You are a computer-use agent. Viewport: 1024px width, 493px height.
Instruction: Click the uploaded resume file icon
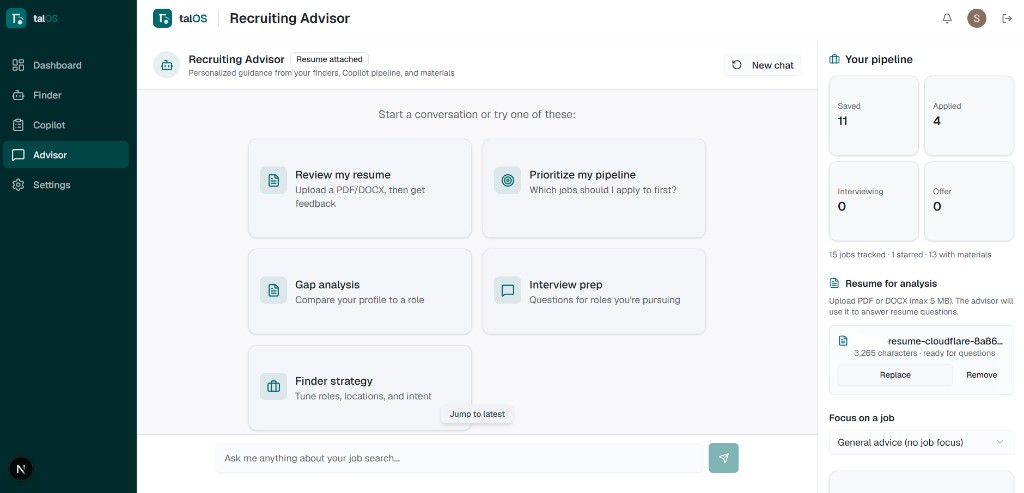click(x=843, y=341)
